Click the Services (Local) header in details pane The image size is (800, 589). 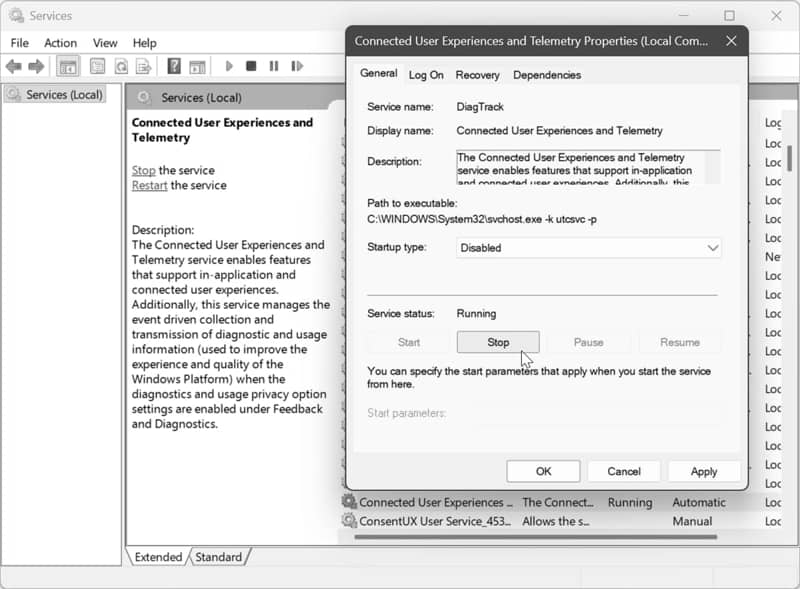click(201, 97)
